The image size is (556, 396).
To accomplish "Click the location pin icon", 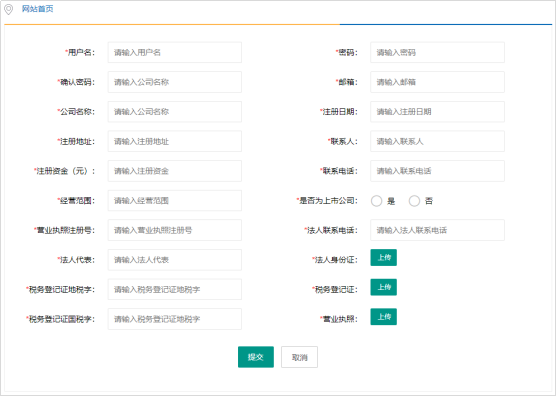I will (9, 9).
